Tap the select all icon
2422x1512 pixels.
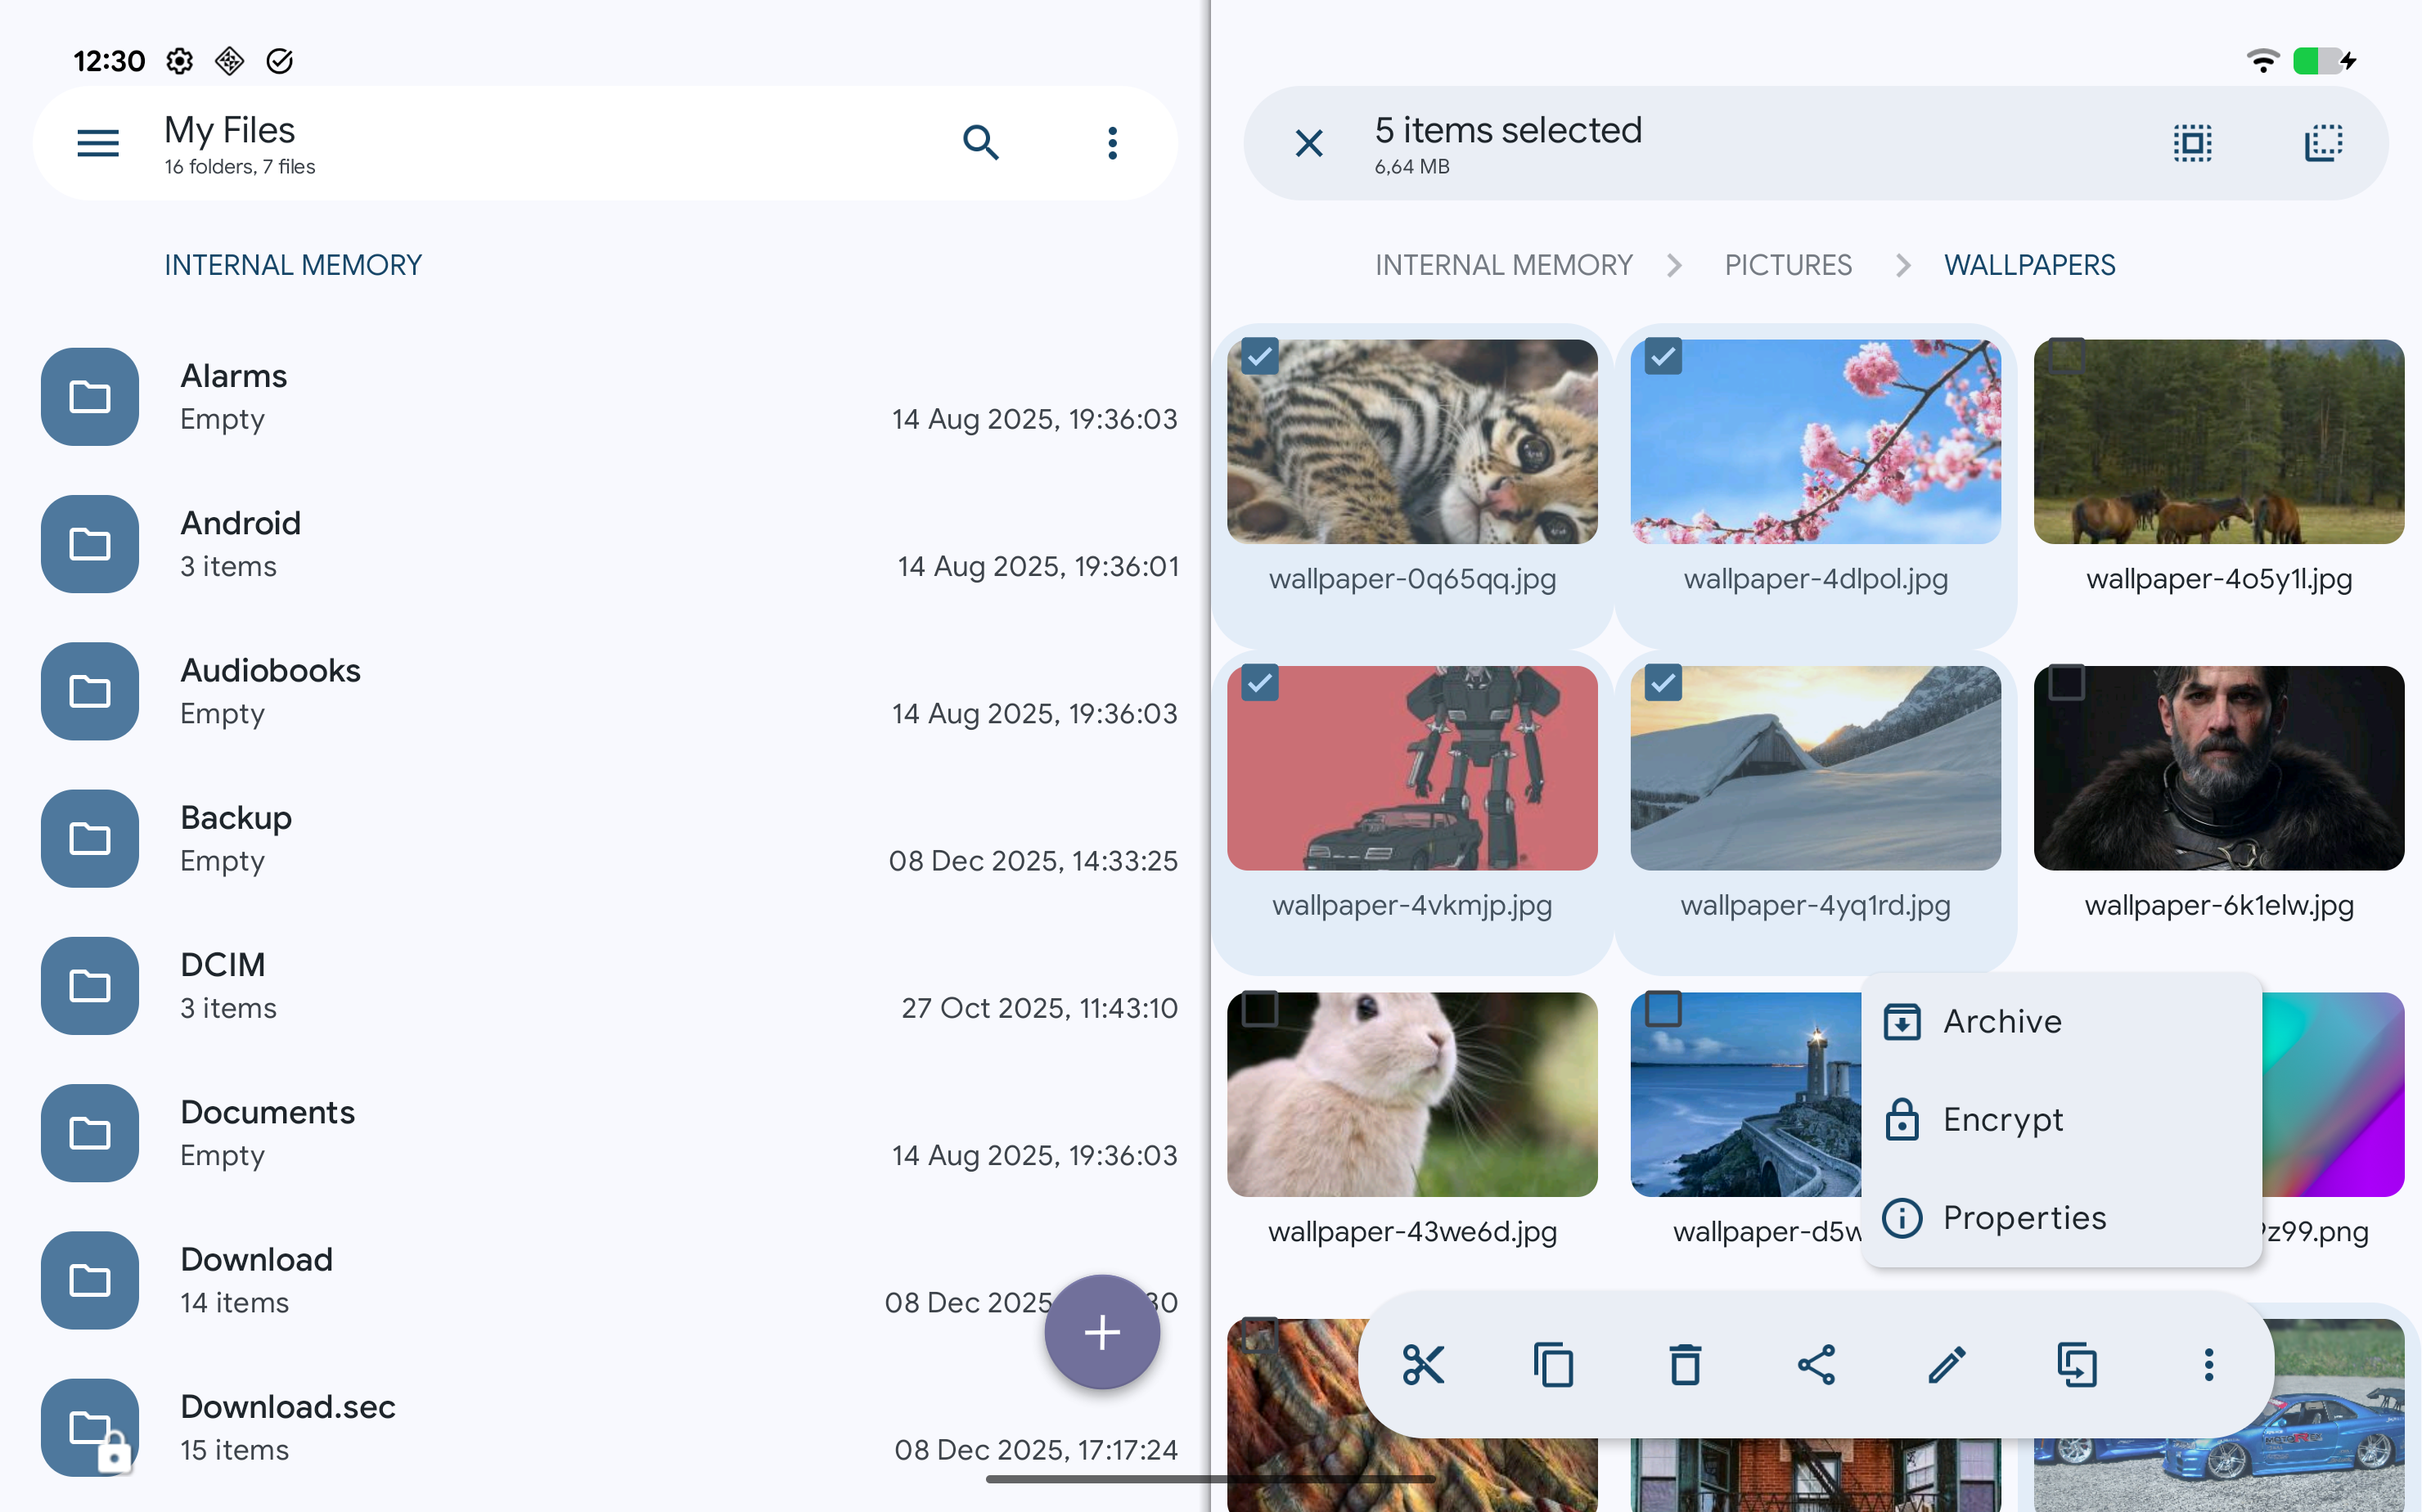2192,143
